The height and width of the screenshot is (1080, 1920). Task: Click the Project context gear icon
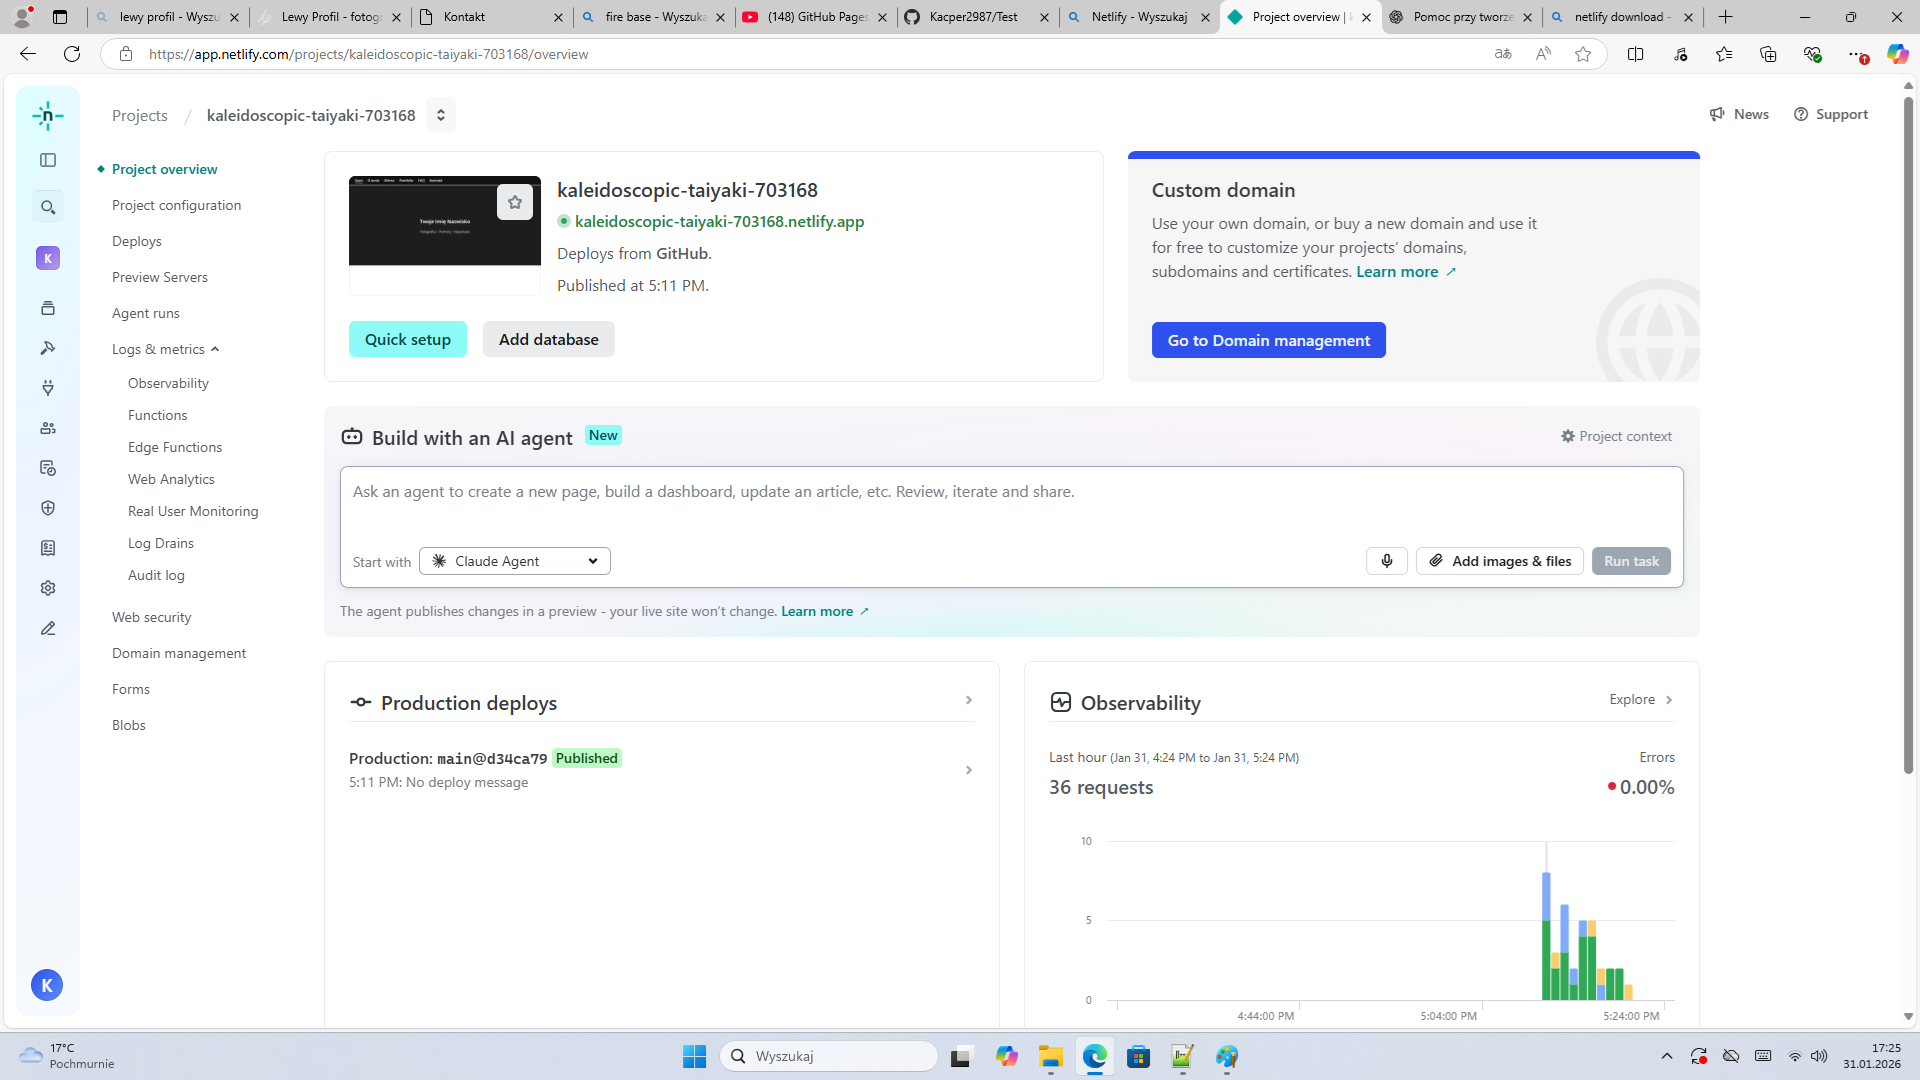(1568, 436)
